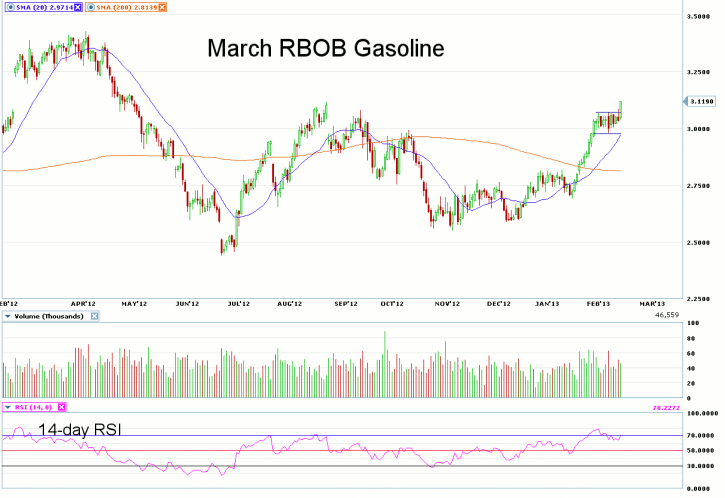Toggle SMA (200) radio icon
Viewport: 725px width, 498px height.
[x=92, y=7]
